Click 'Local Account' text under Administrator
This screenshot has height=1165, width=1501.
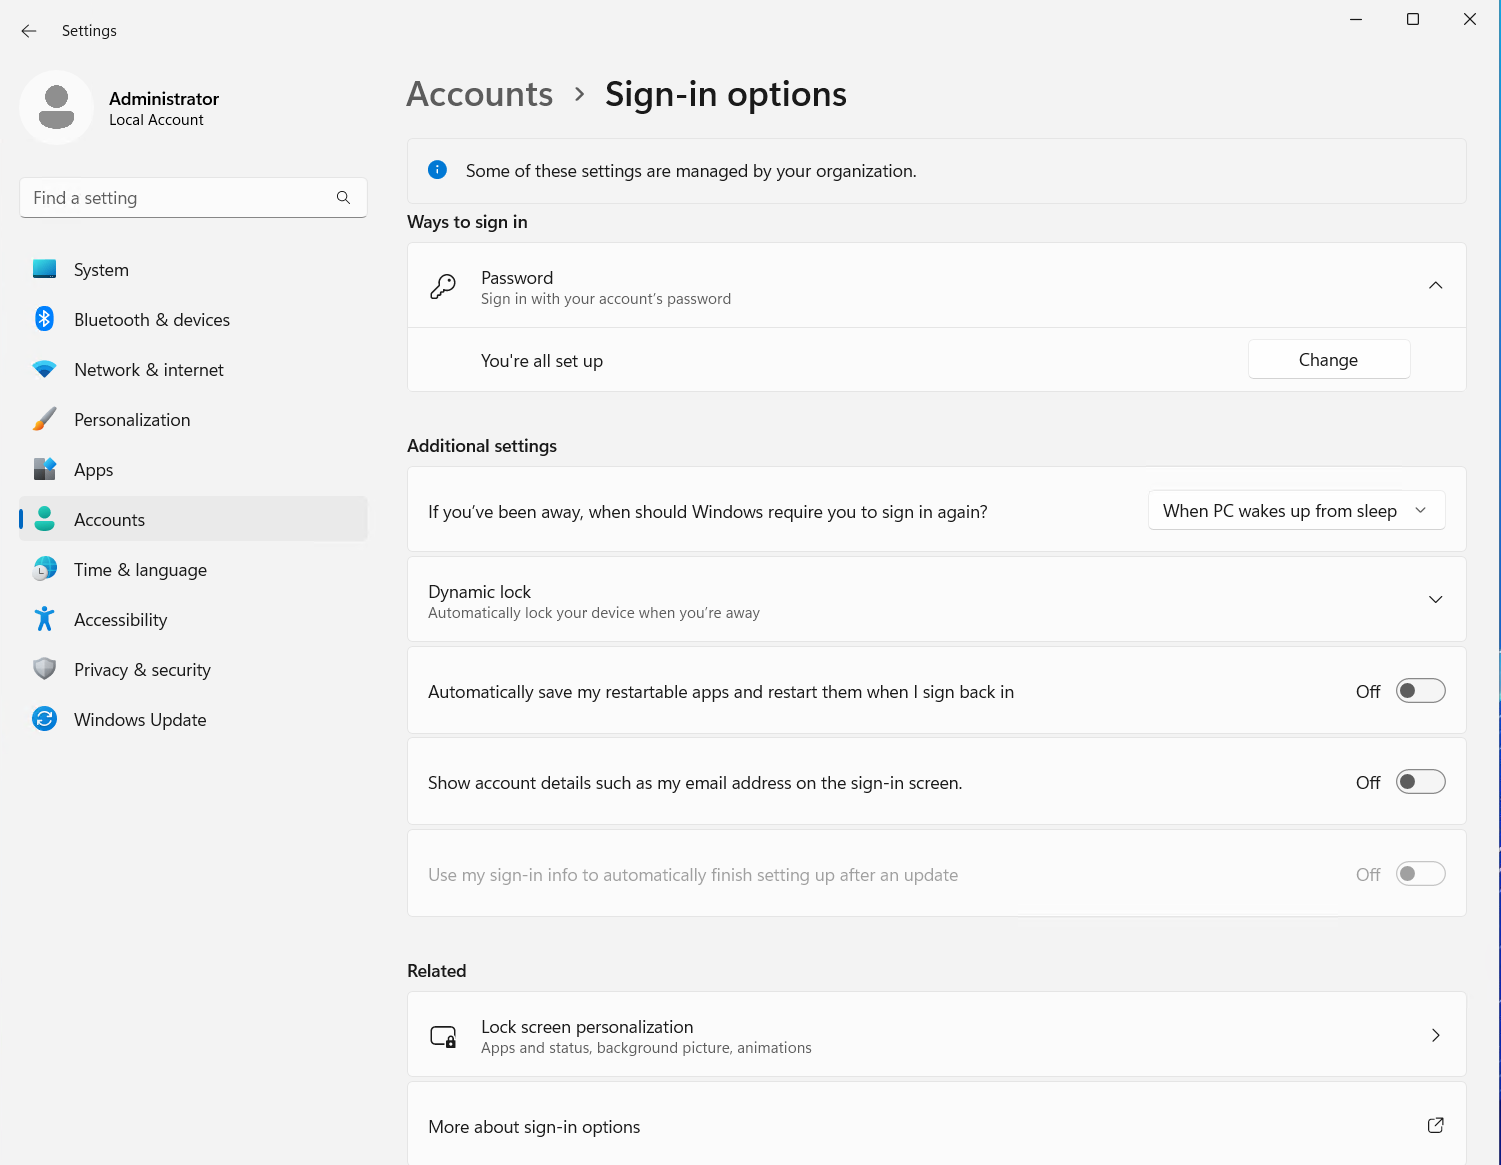click(156, 120)
